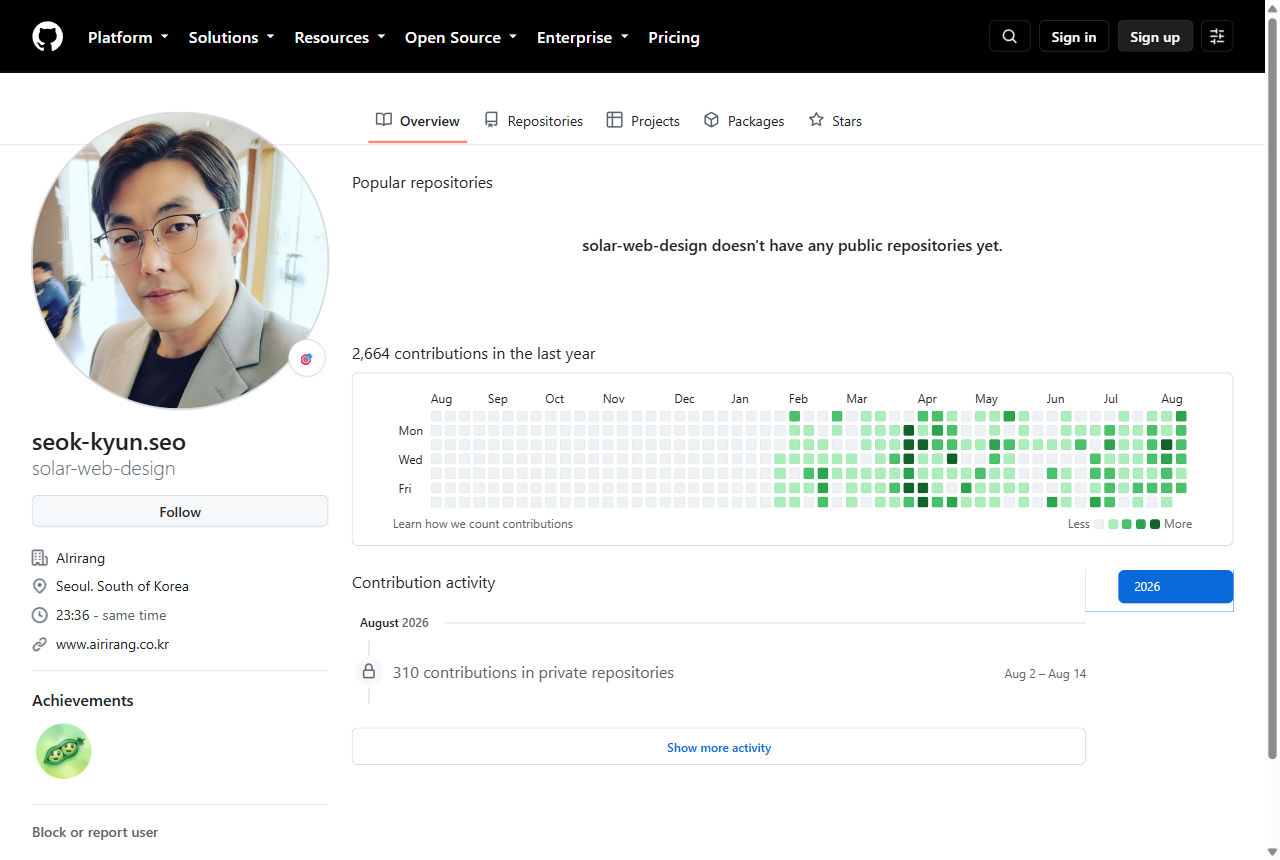Image resolution: width=1280 pixels, height=860 pixels.
Task: Open Learn how we count contributions
Action: [x=483, y=524]
